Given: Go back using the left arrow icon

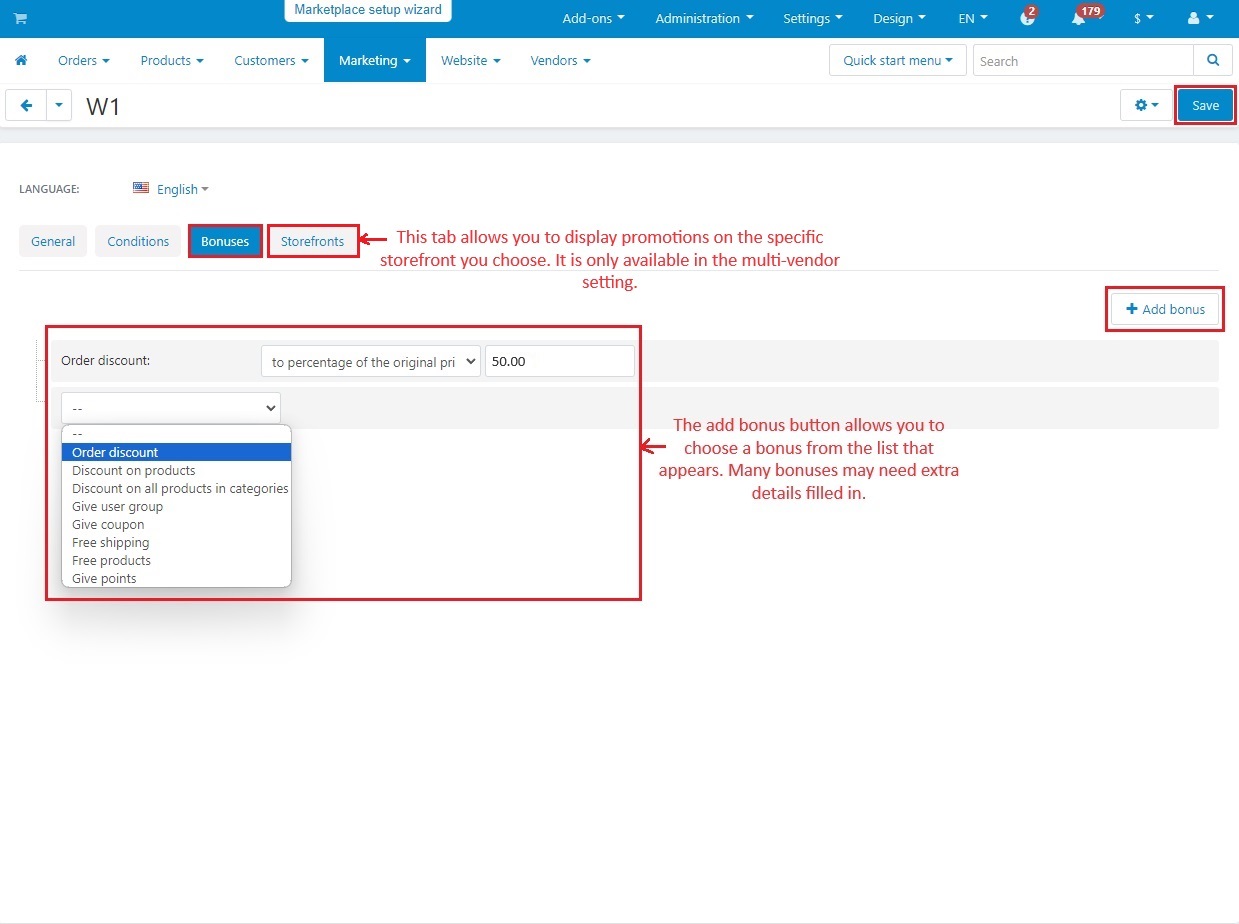Looking at the screenshot, I should click(x=26, y=105).
